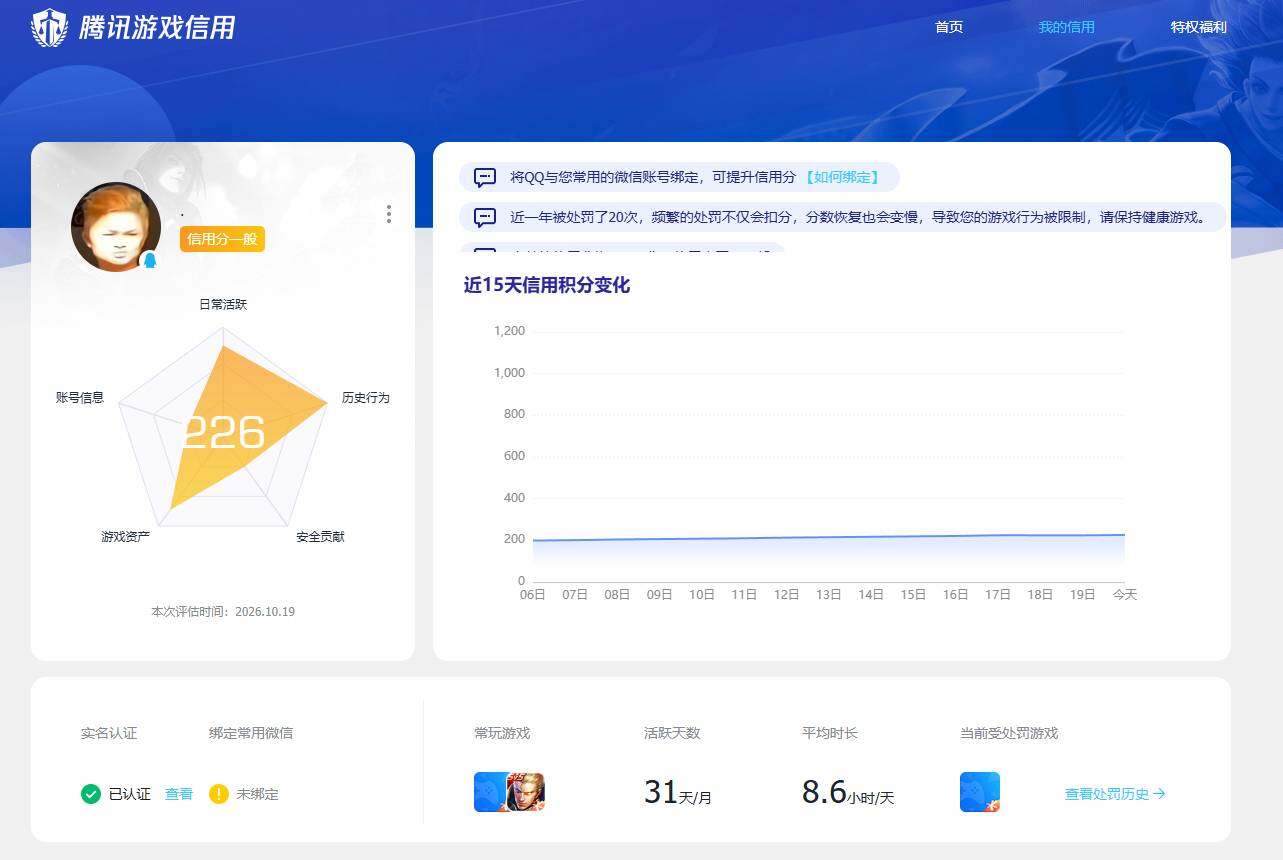Click the green verified checkmark icon

tap(91, 794)
